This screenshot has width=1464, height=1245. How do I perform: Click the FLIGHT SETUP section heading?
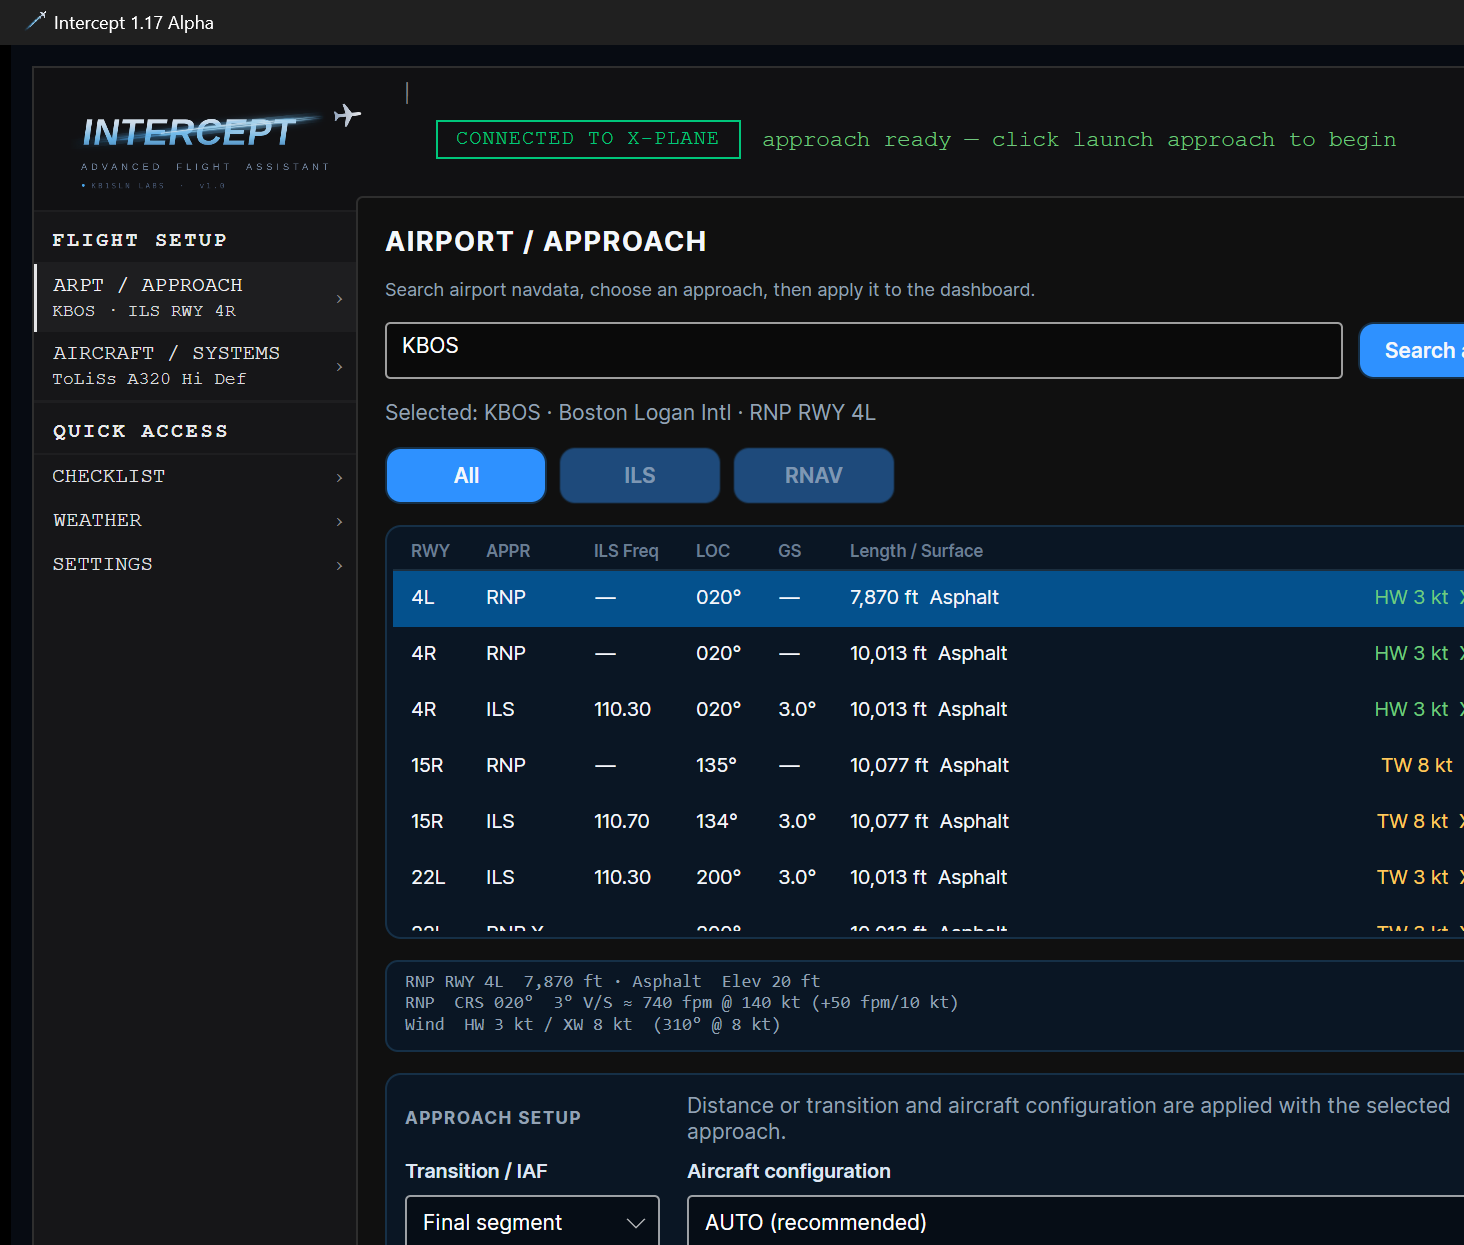pyautogui.click(x=140, y=240)
